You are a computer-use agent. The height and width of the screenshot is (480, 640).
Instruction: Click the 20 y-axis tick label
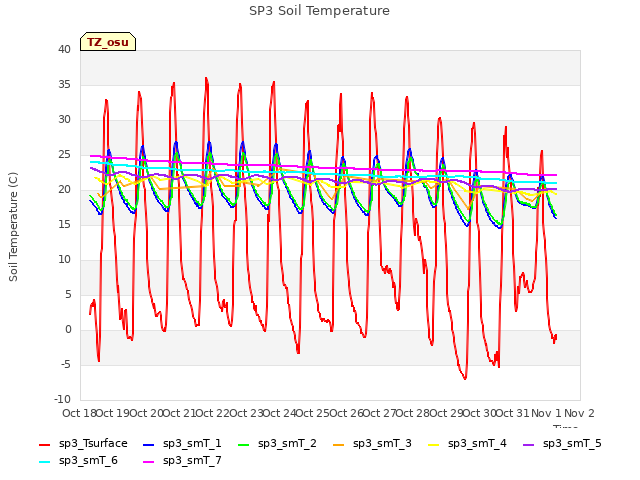[x=64, y=190]
